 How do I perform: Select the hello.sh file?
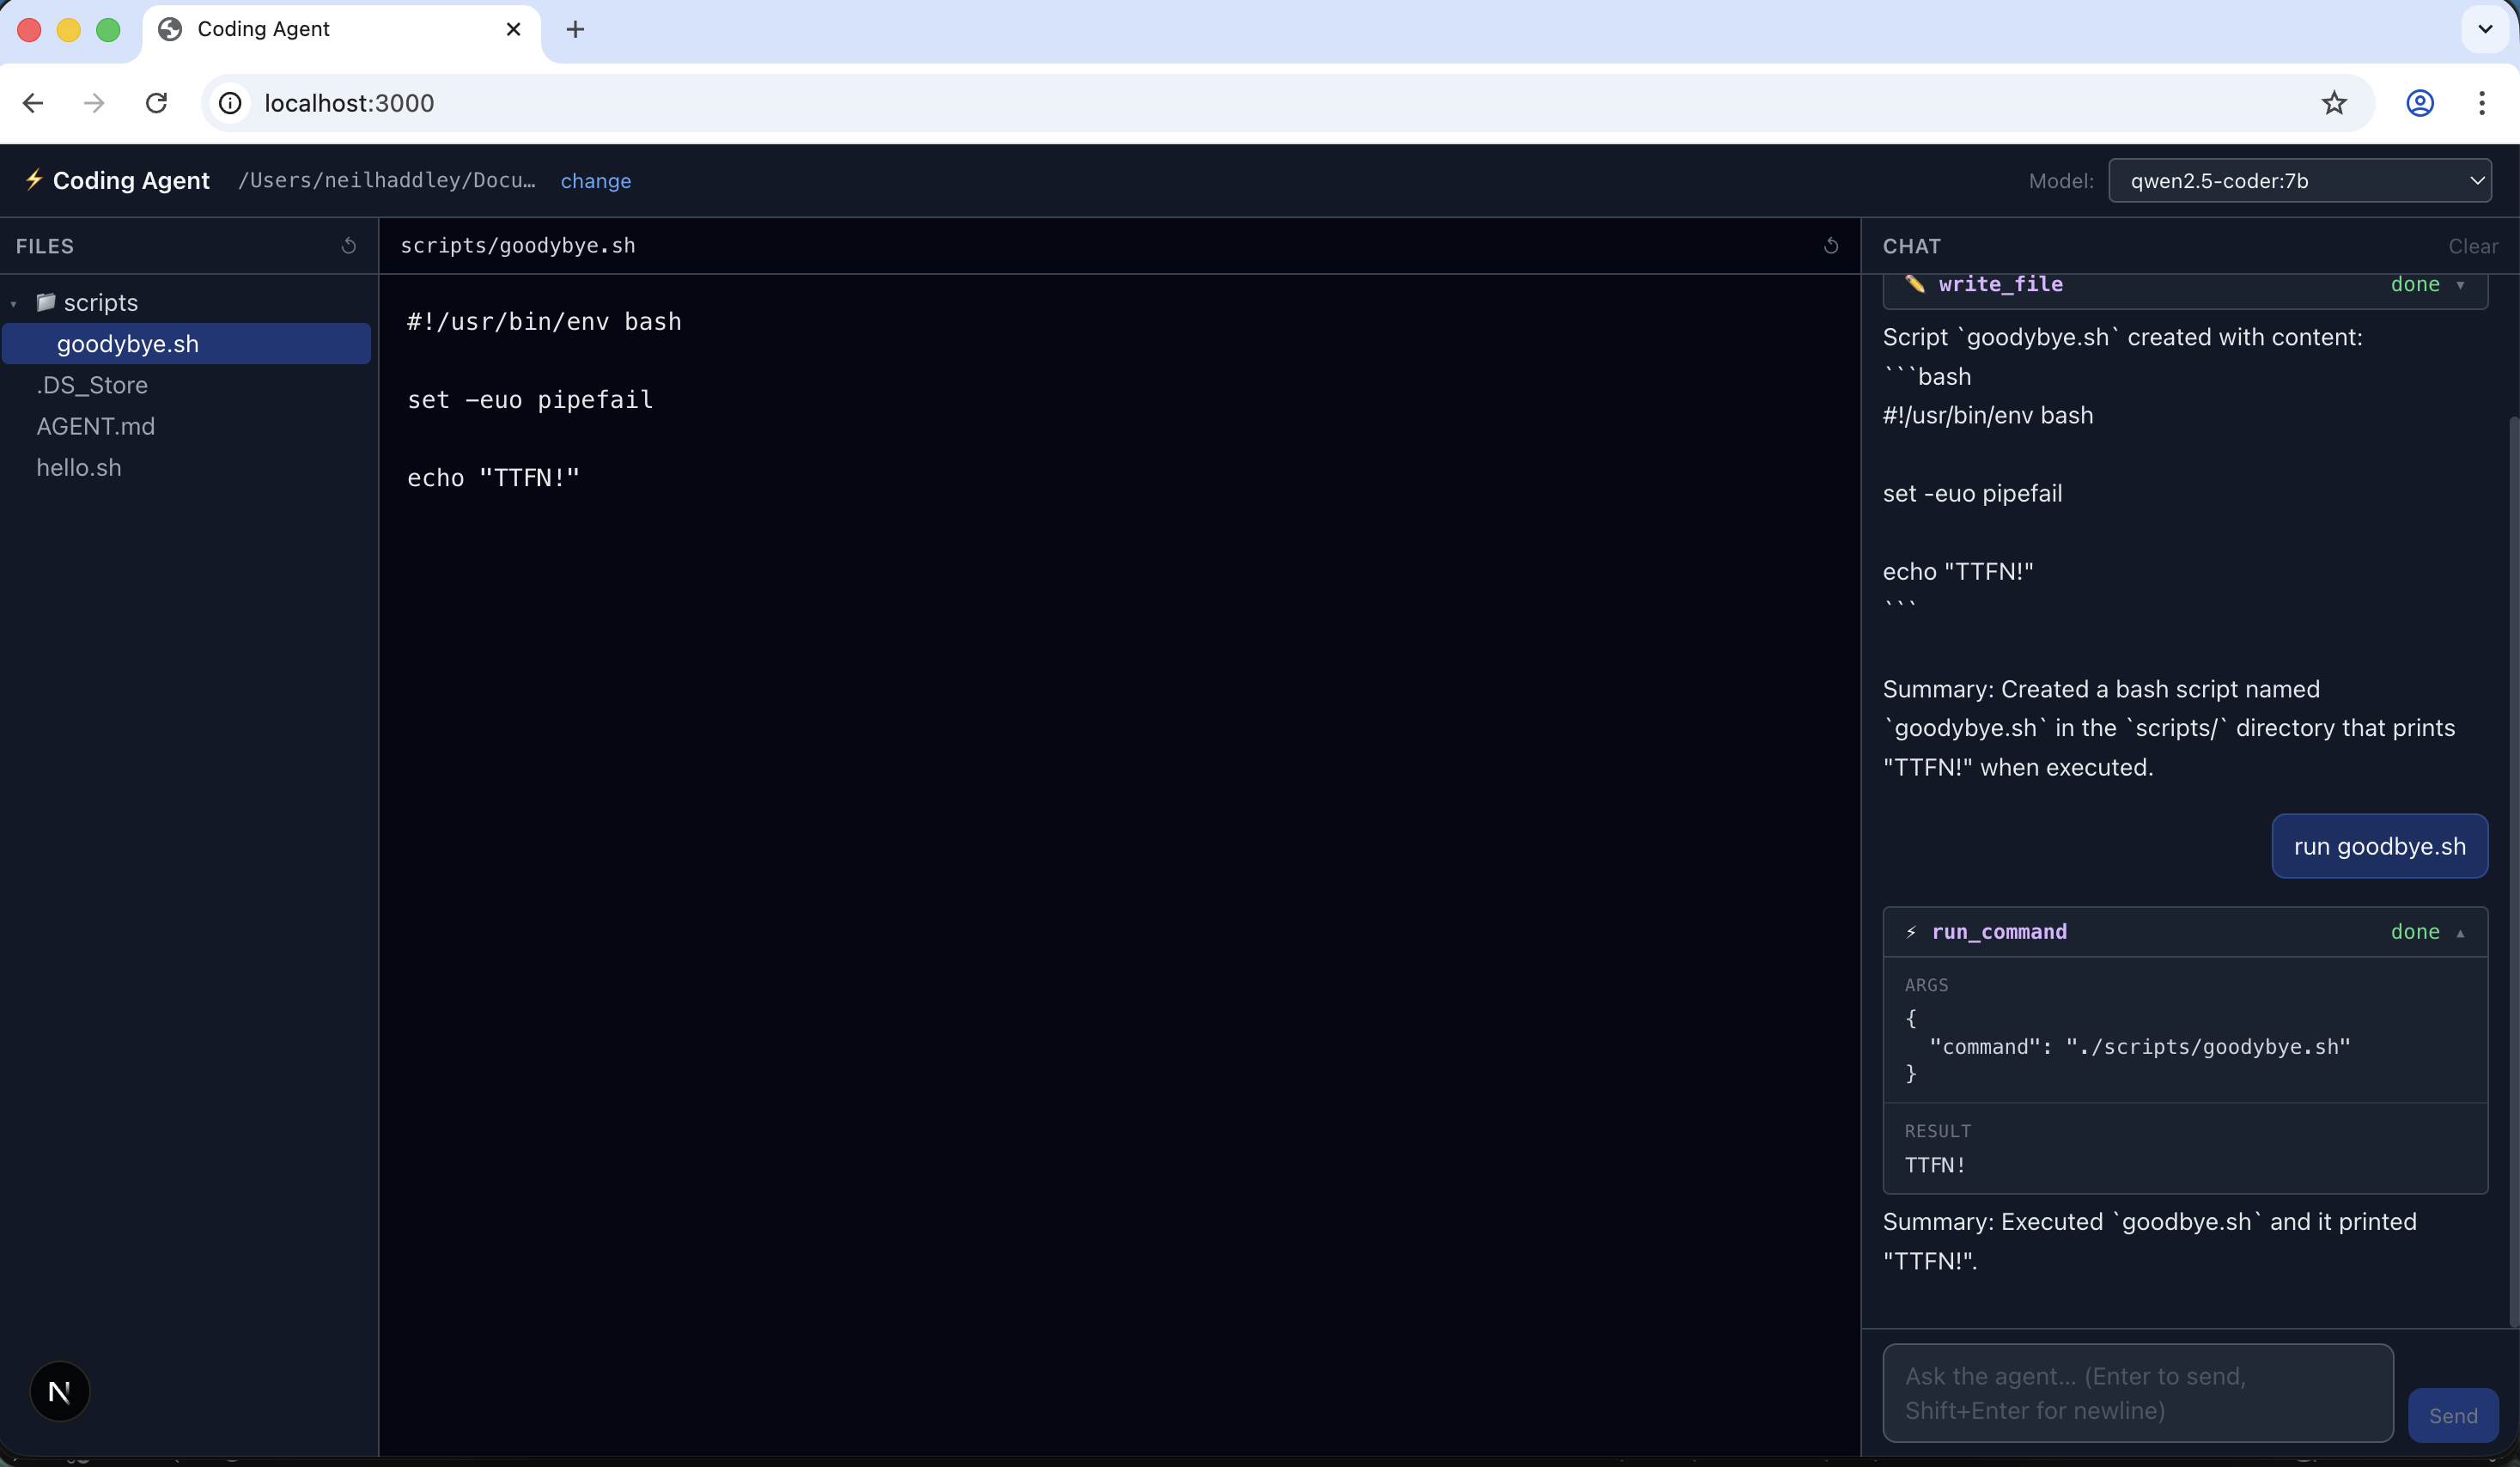78,466
